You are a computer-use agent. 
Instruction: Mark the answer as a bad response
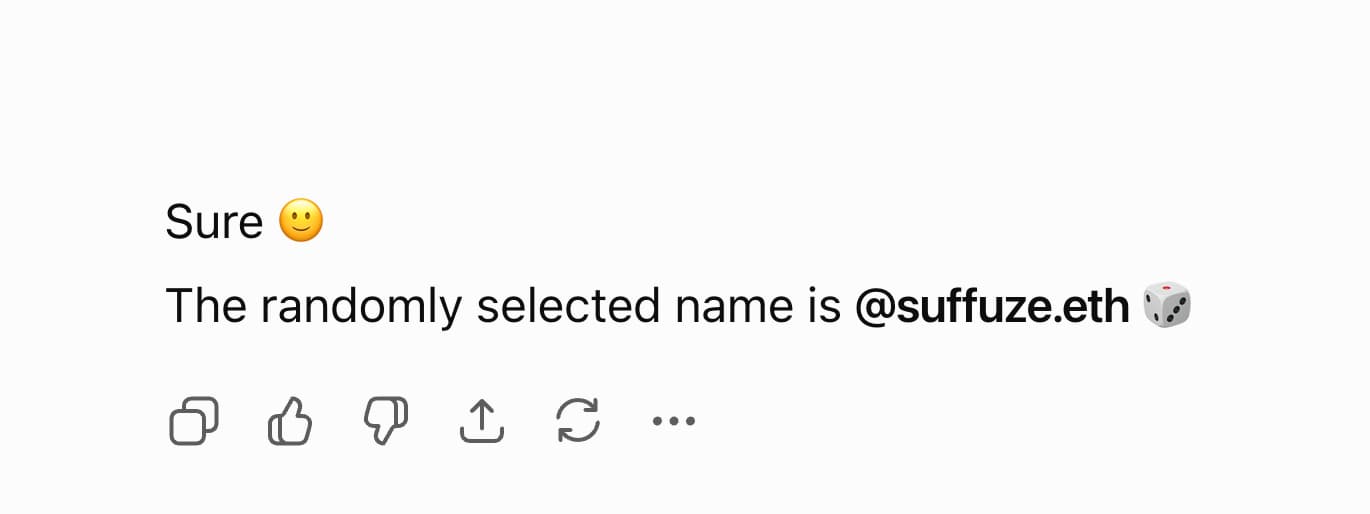point(386,421)
